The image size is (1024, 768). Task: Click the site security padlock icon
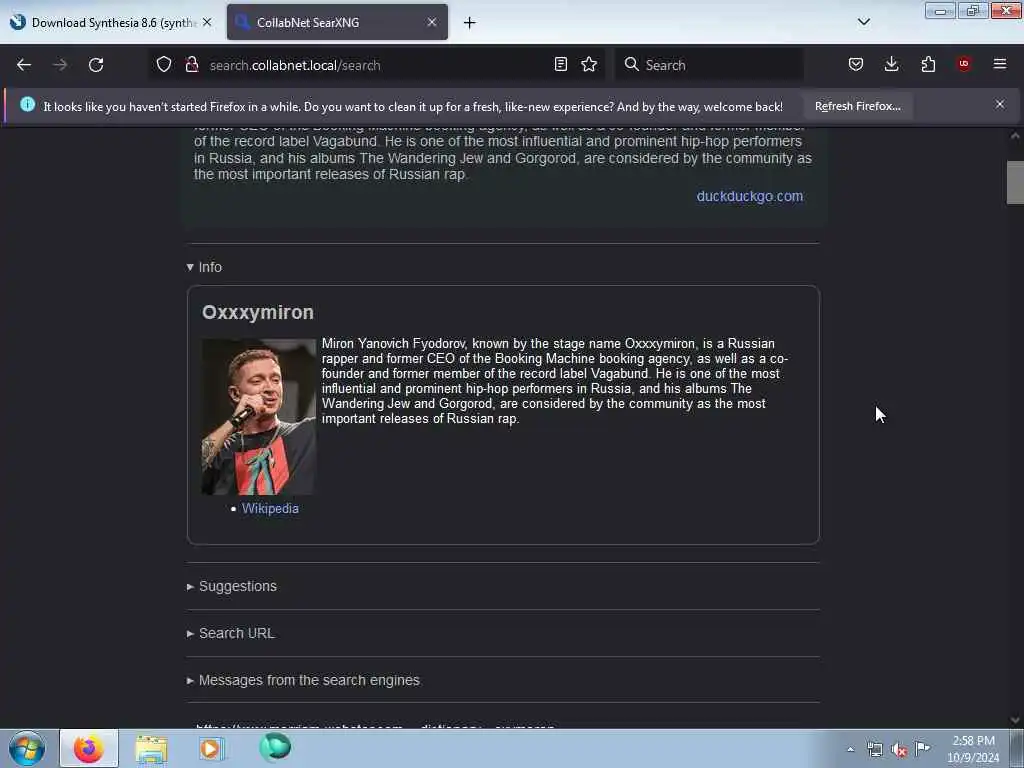point(192,65)
